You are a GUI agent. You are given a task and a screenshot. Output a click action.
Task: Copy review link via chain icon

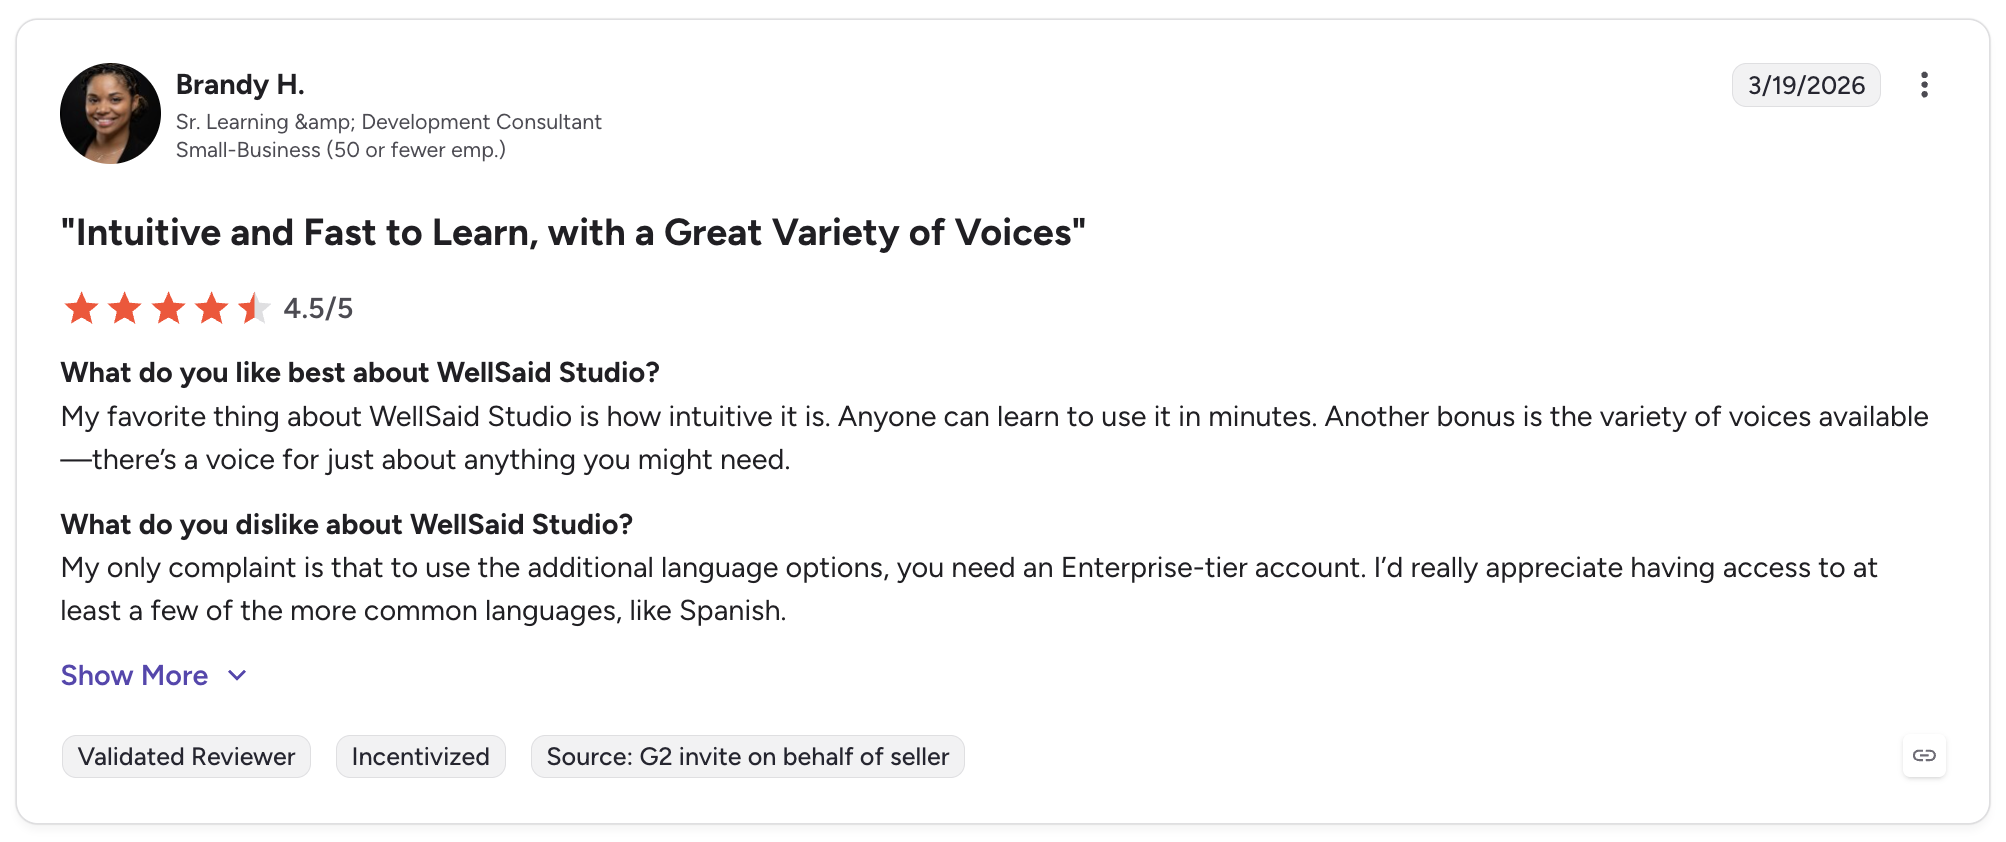(x=1924, y=755)
